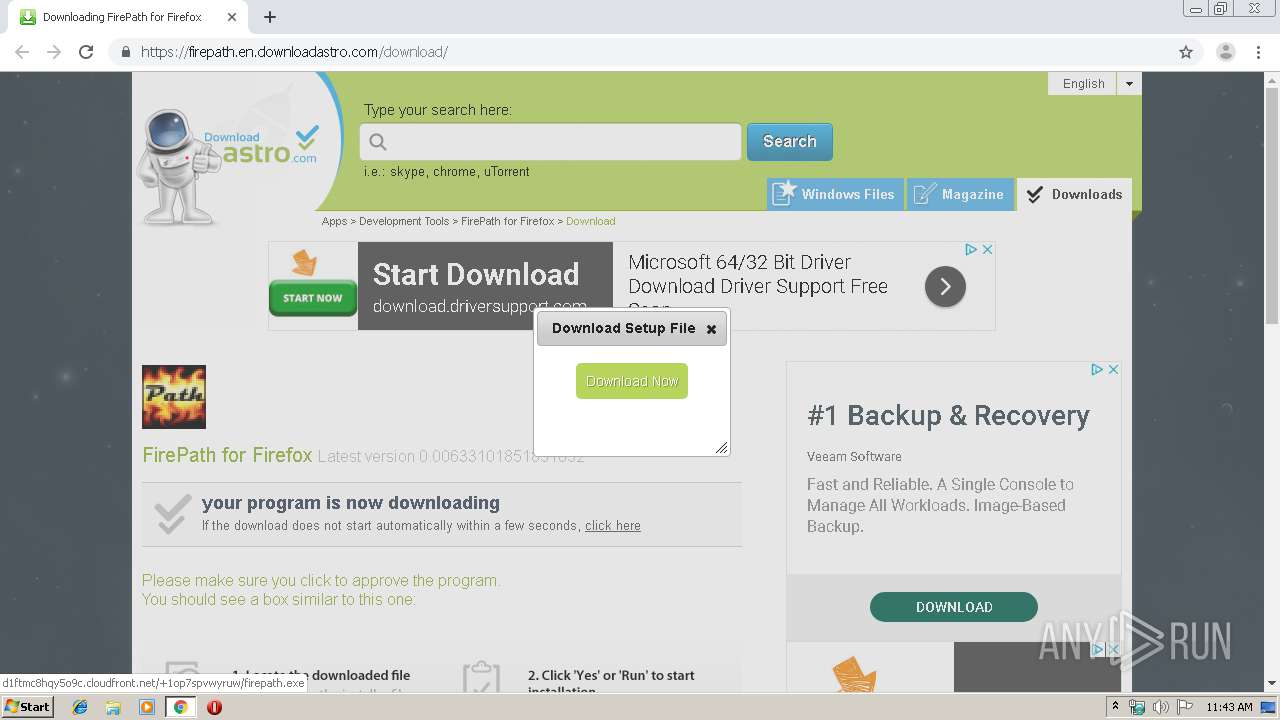Screen dimensions: 1280x720
Task: Click '#1 Backup & Recovery' ad headline
Action: 948,416
